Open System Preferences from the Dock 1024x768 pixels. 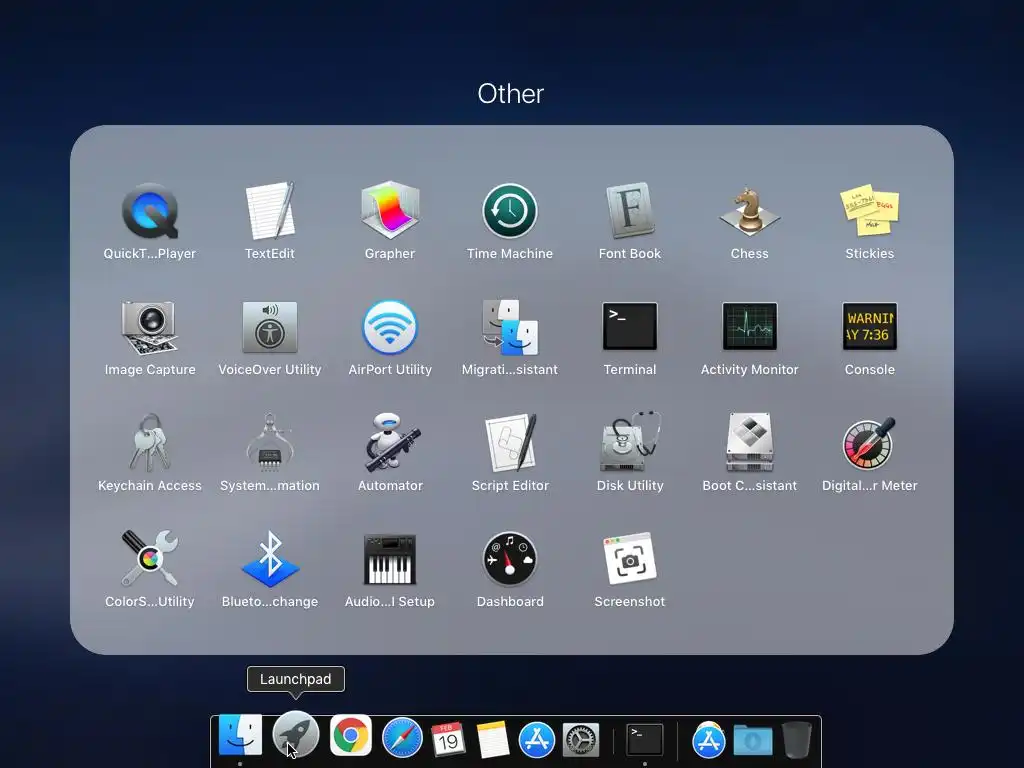pyautogui.click(x=581, y=741)
